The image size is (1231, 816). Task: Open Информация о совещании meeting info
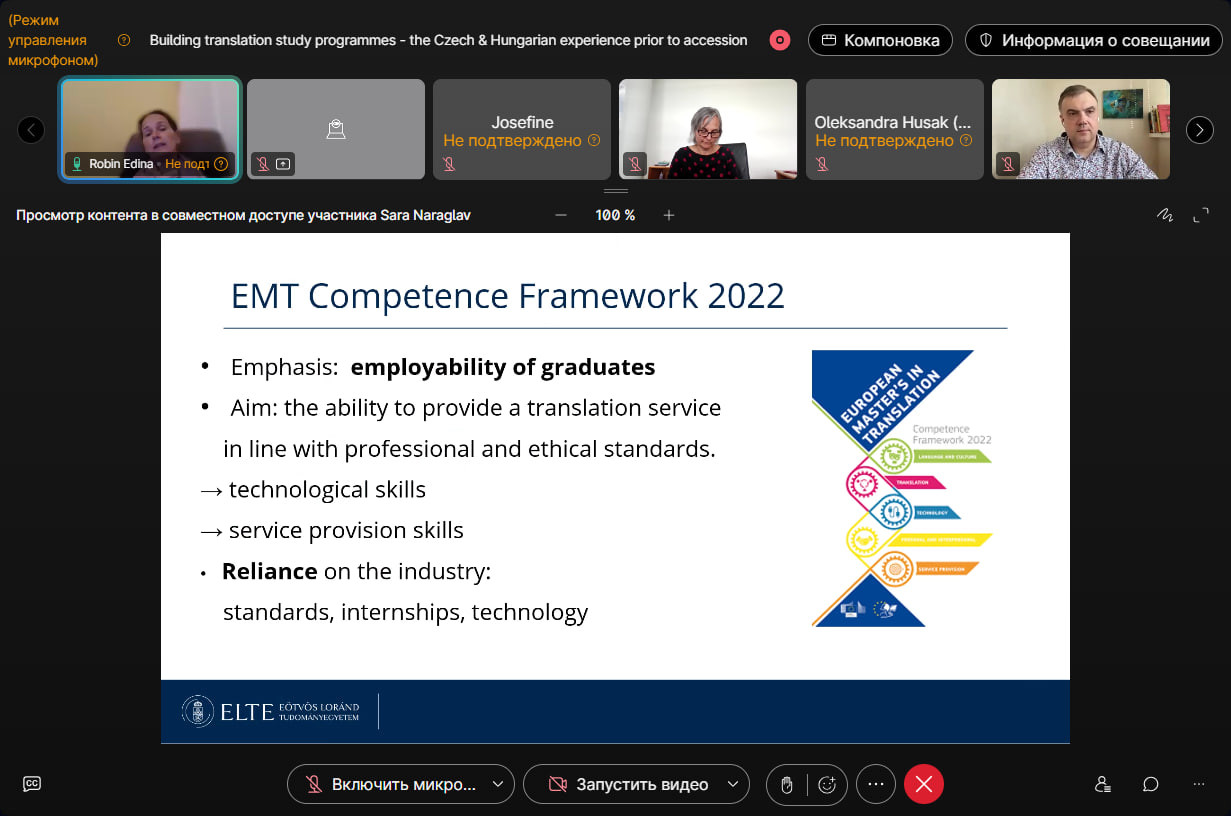click(x=1093, y=40)
